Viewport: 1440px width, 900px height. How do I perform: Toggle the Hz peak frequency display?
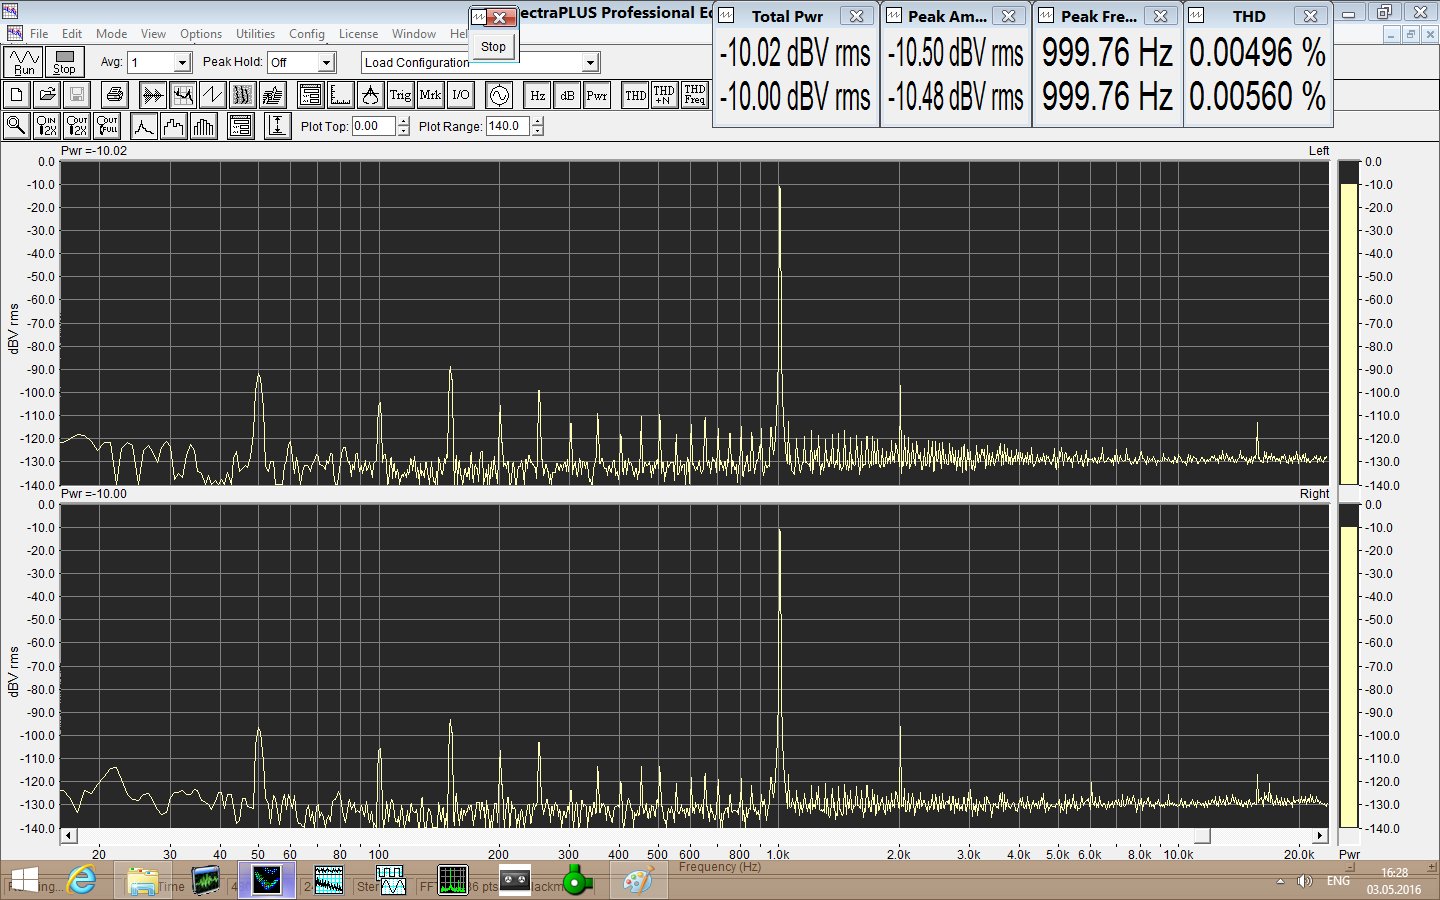[x=537, y=95]
